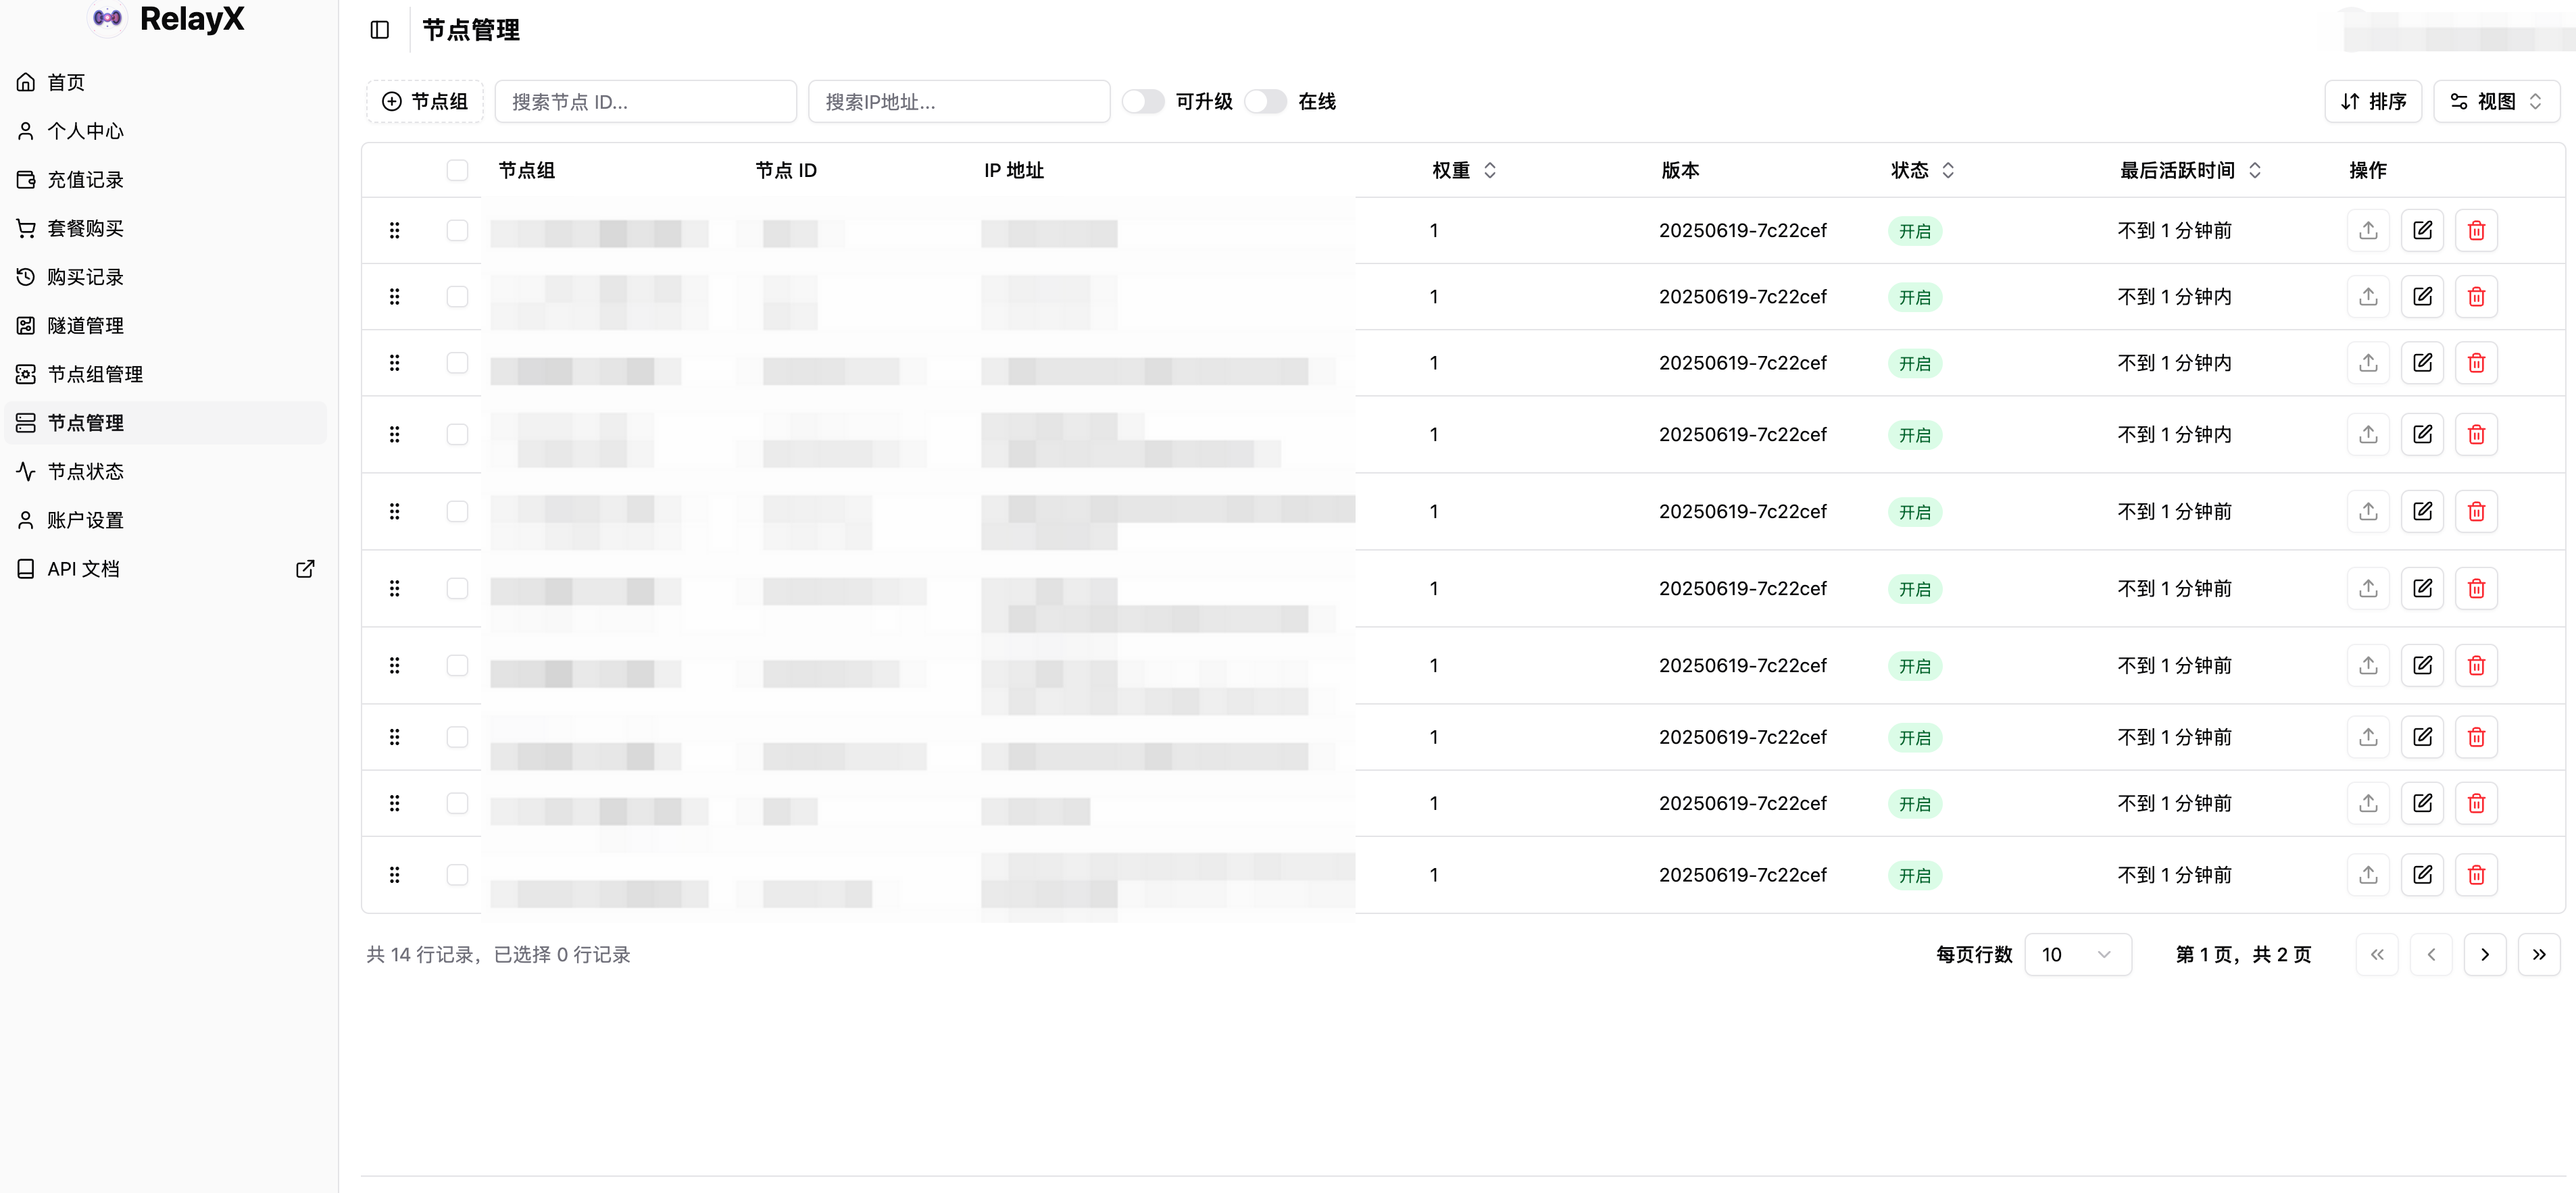Tick the select-all checkbox in the table header
Screen dimensions: 2576x1193
(457, 171)
